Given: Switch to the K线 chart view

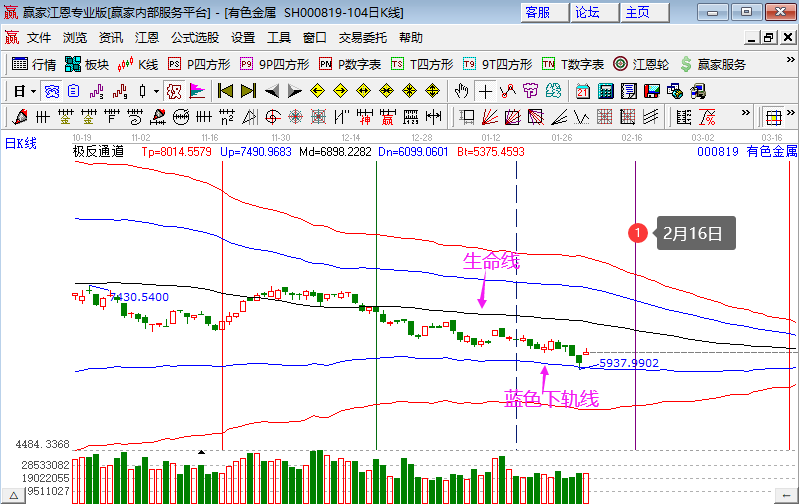Looking at the screenshot, I should pyautogui.click(x=138, y=64).
